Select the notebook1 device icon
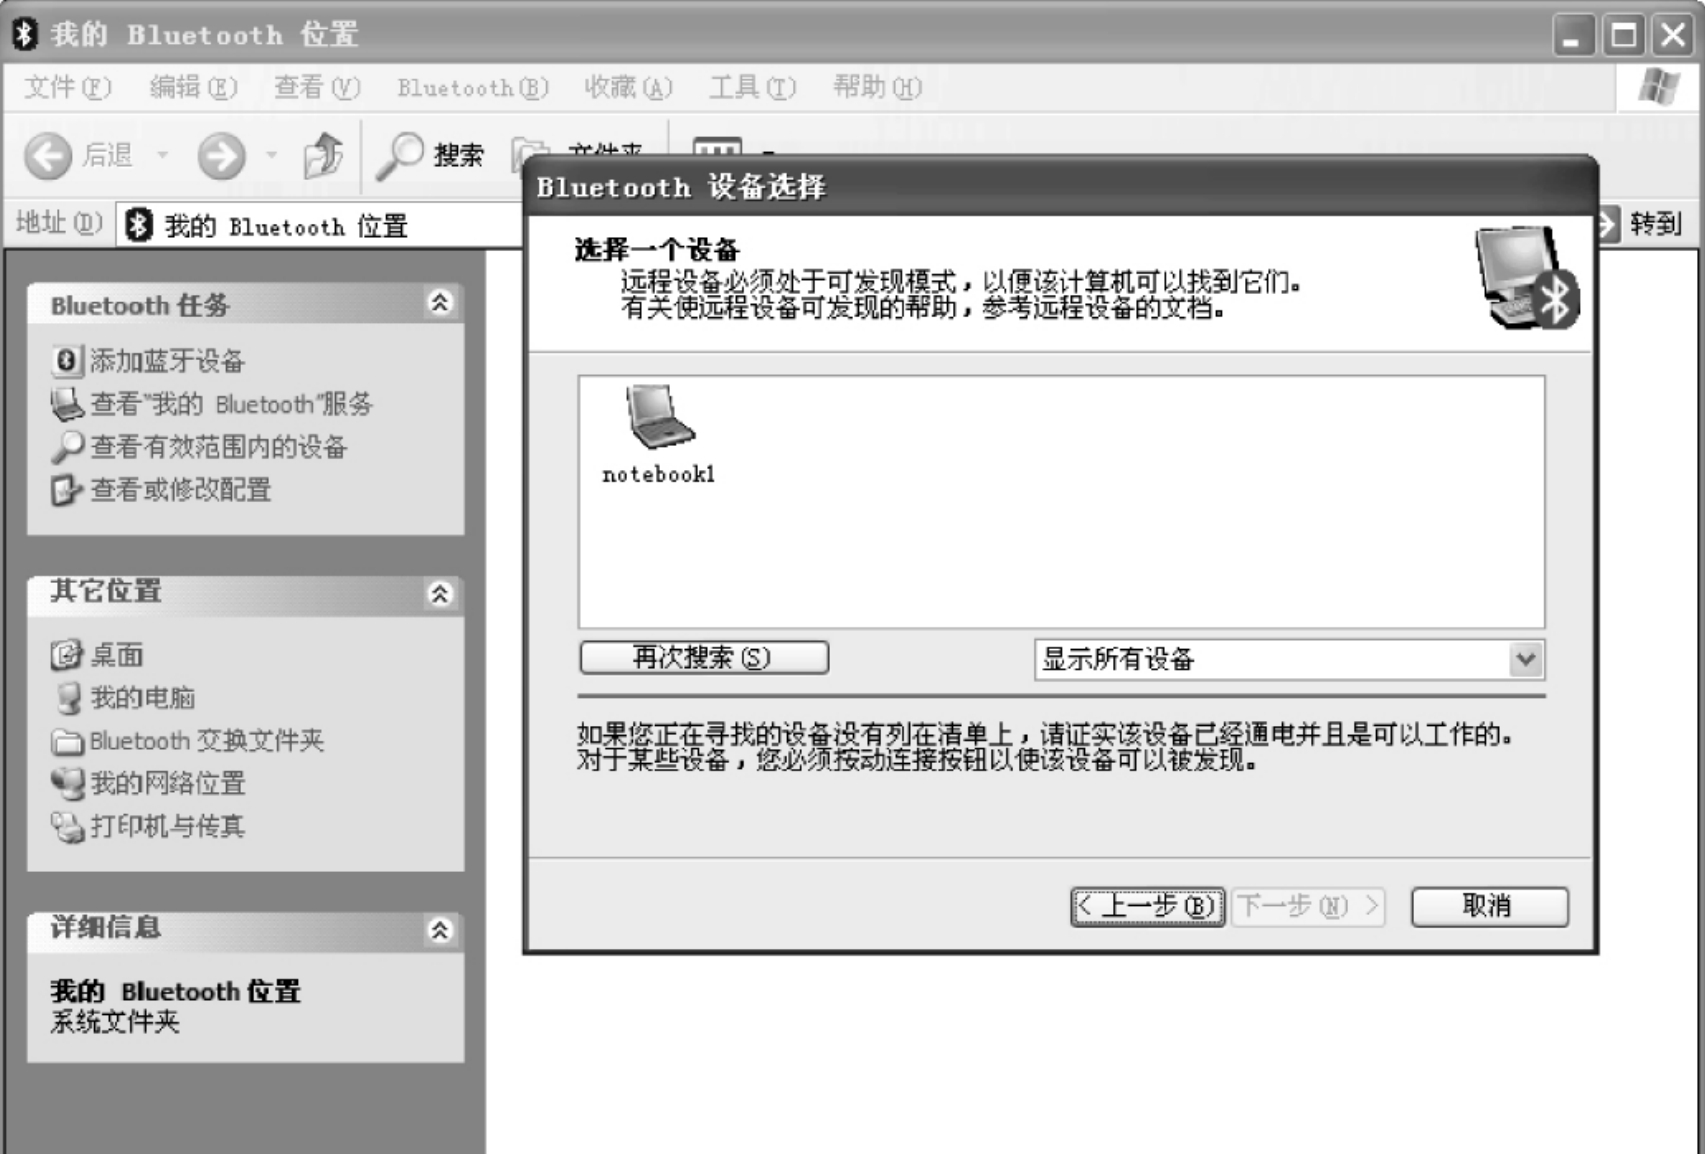 click(x=660, y=417)
